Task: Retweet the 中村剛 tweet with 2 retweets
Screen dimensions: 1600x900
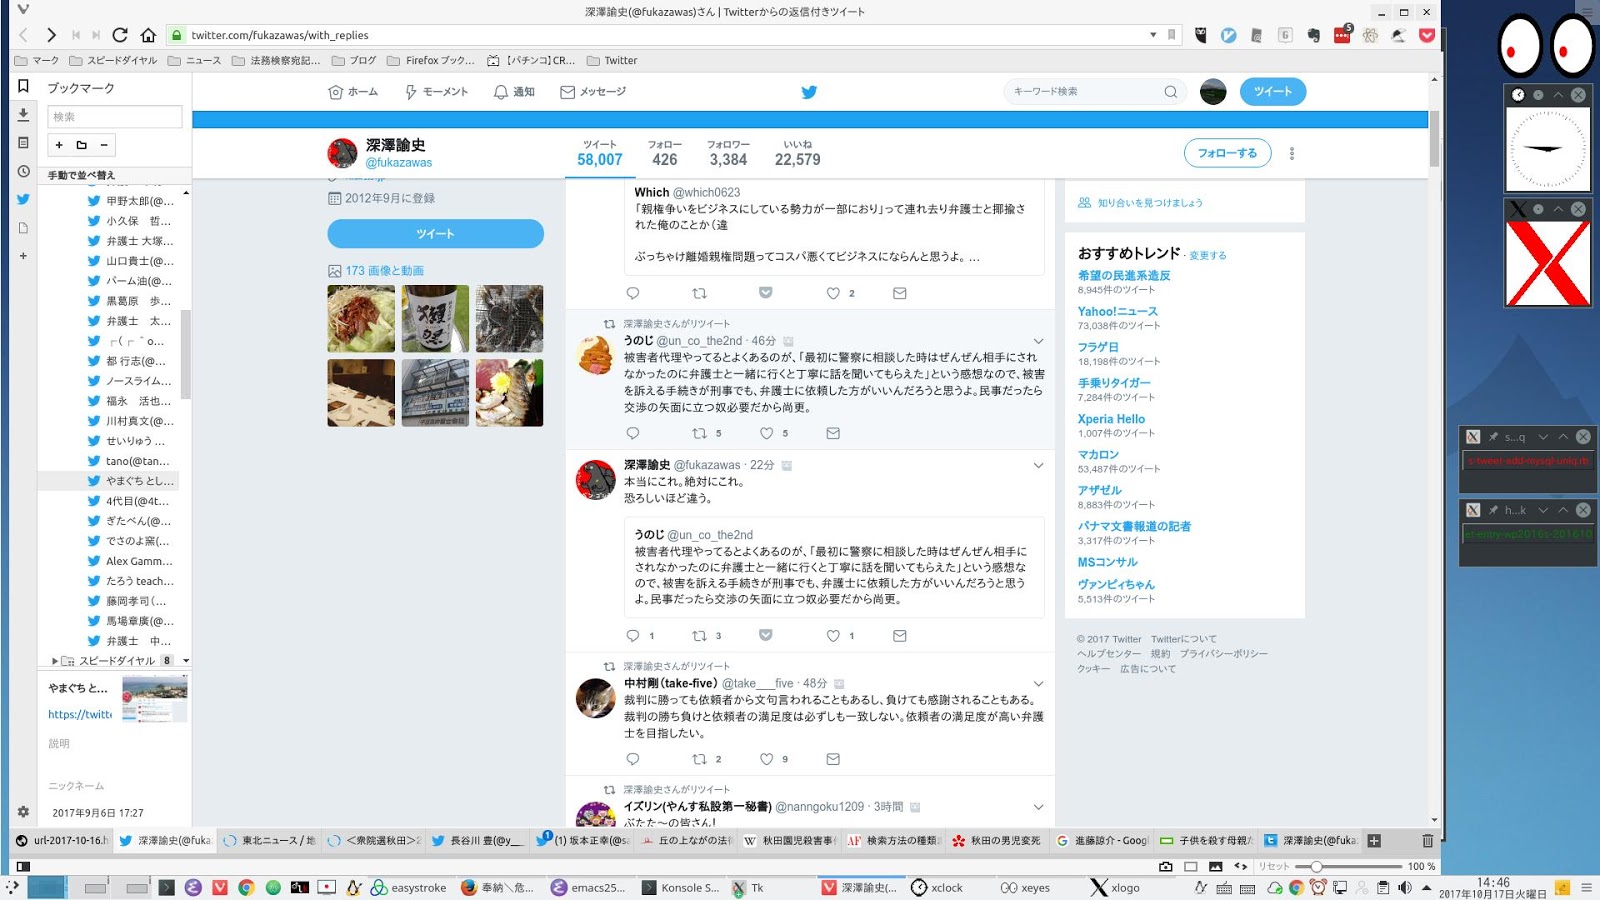Action: [x=700, y=759]
